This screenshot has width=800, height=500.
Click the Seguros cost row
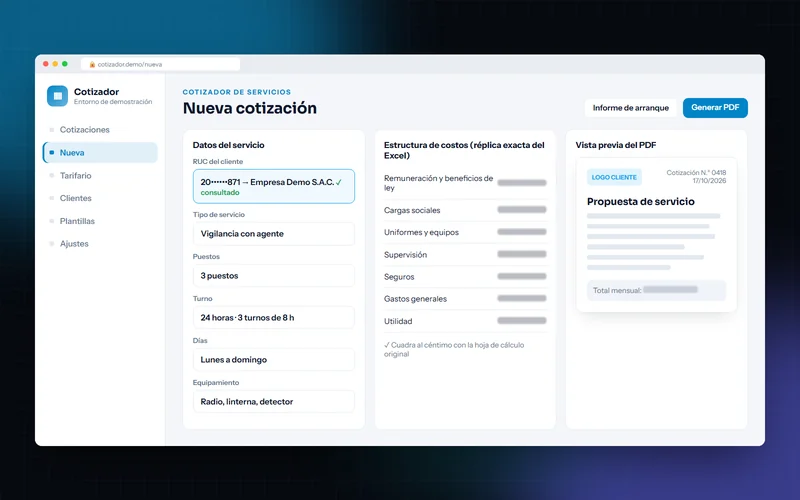(465, 277)
